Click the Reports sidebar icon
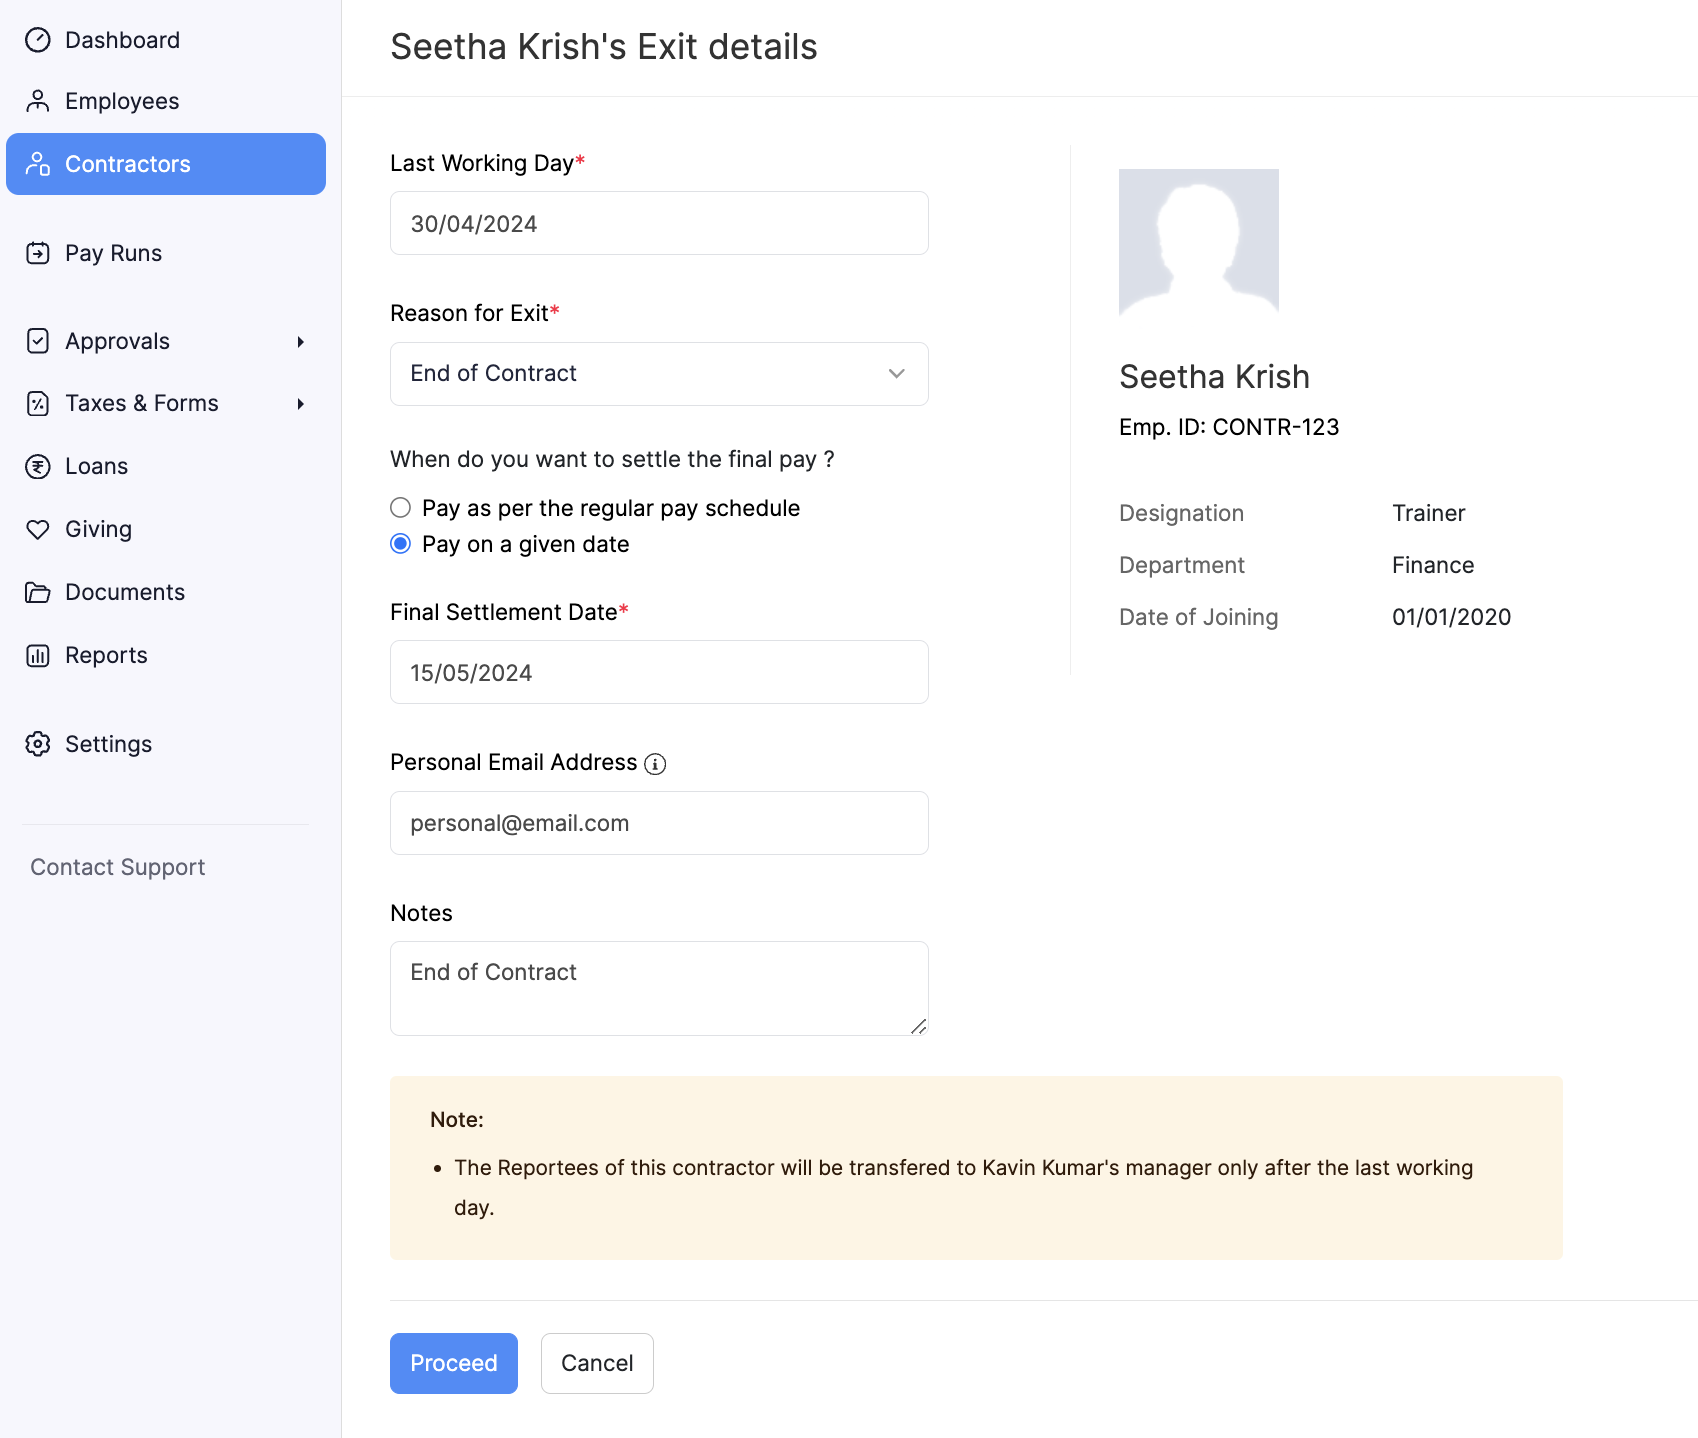Image resolution: width=1698 pixels, height=1438 pixels. point(38,655)
